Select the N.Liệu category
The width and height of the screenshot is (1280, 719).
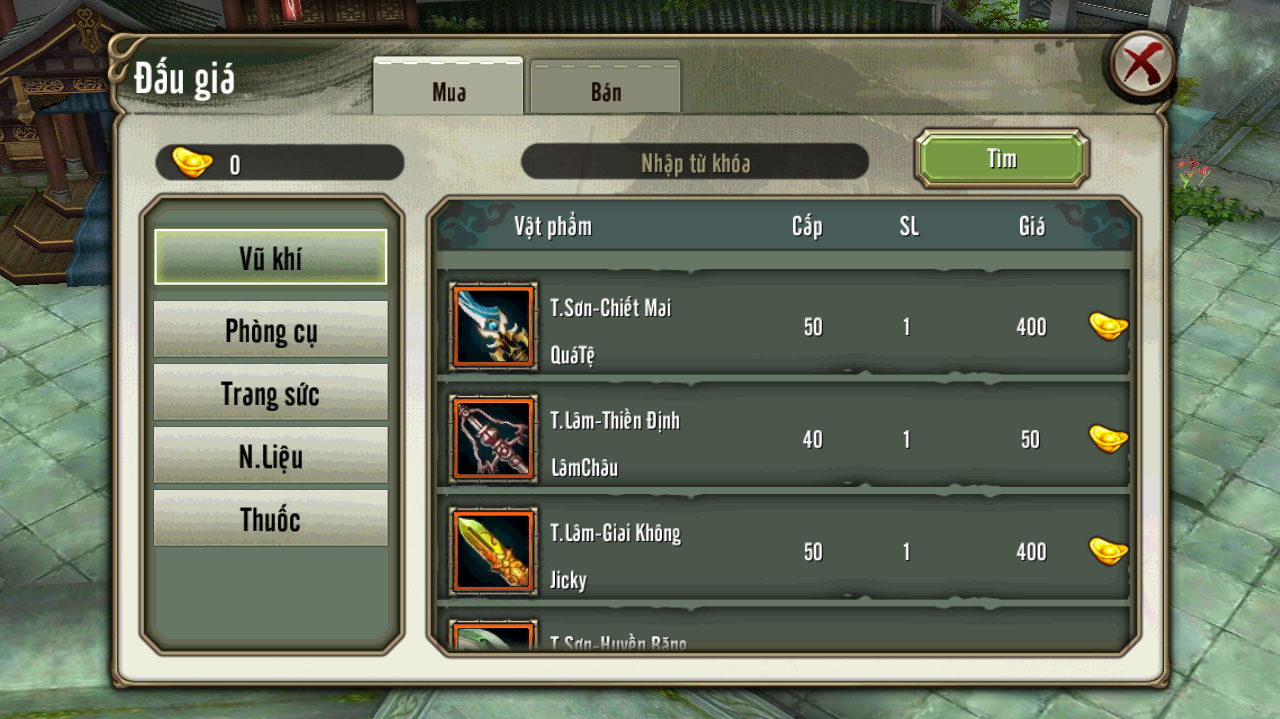point(270,456)
